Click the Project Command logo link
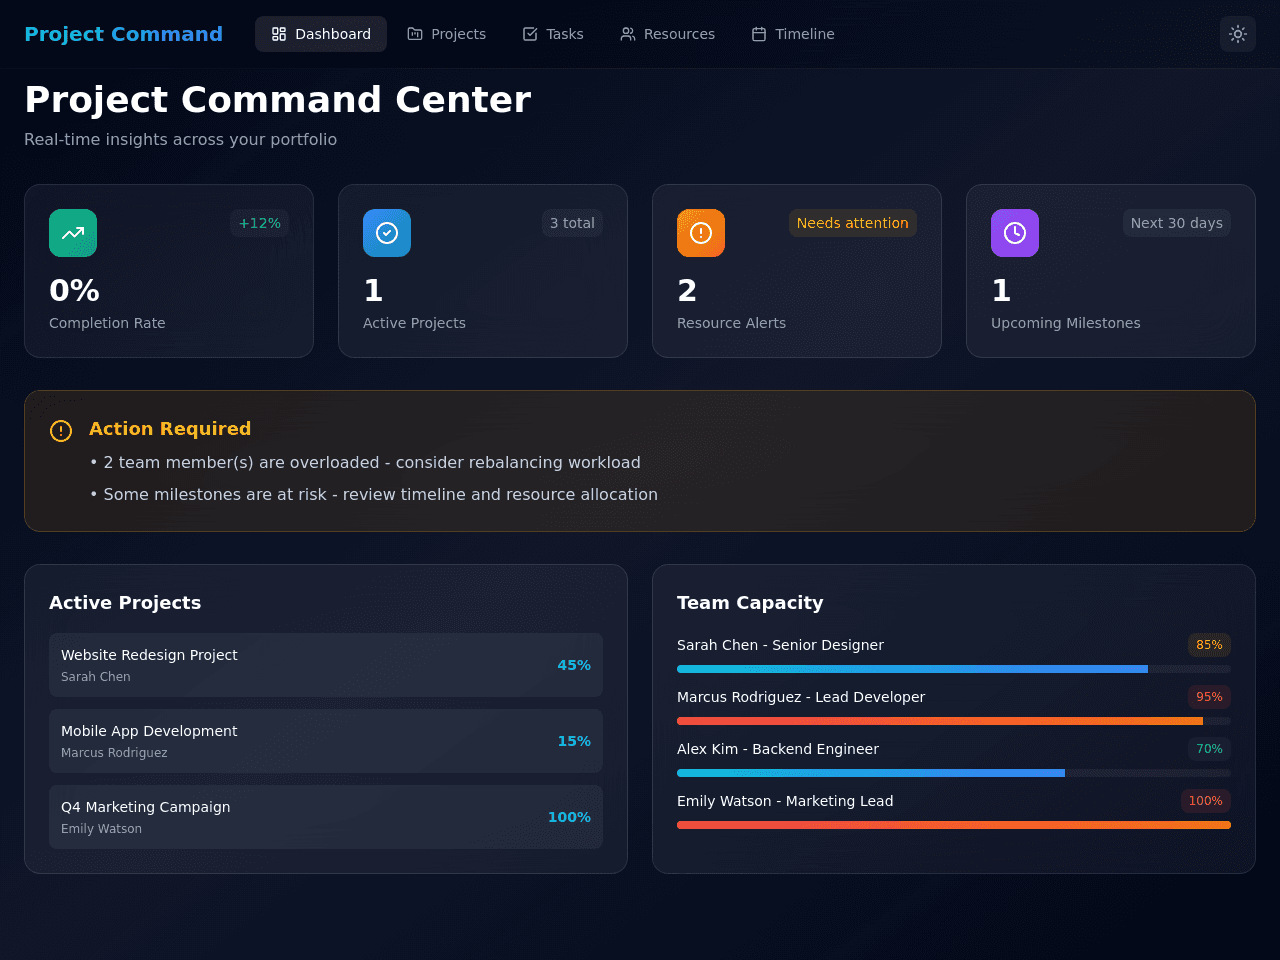The height and width of the screenshot is (960, 1280). [123, 34]
